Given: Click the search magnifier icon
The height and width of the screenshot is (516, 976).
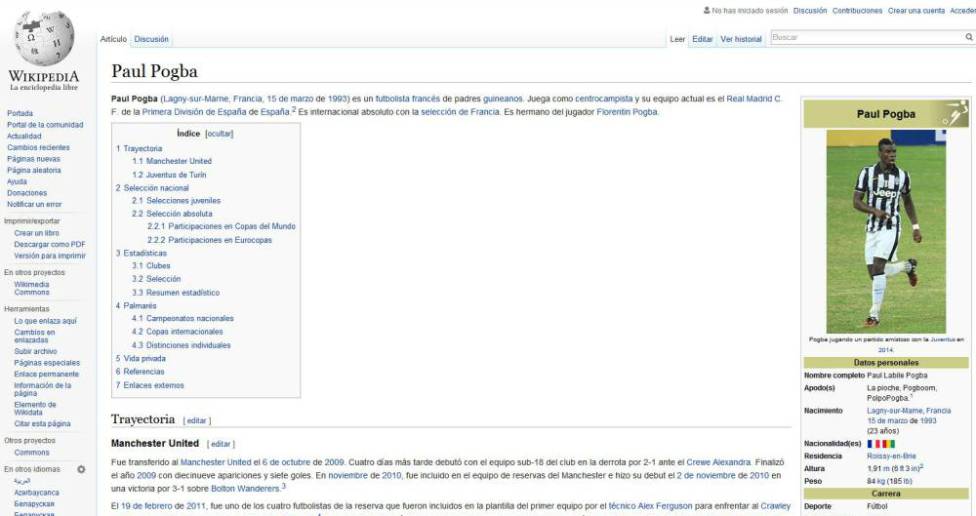Looking at the screenshot, I should (x=968, y=37).
